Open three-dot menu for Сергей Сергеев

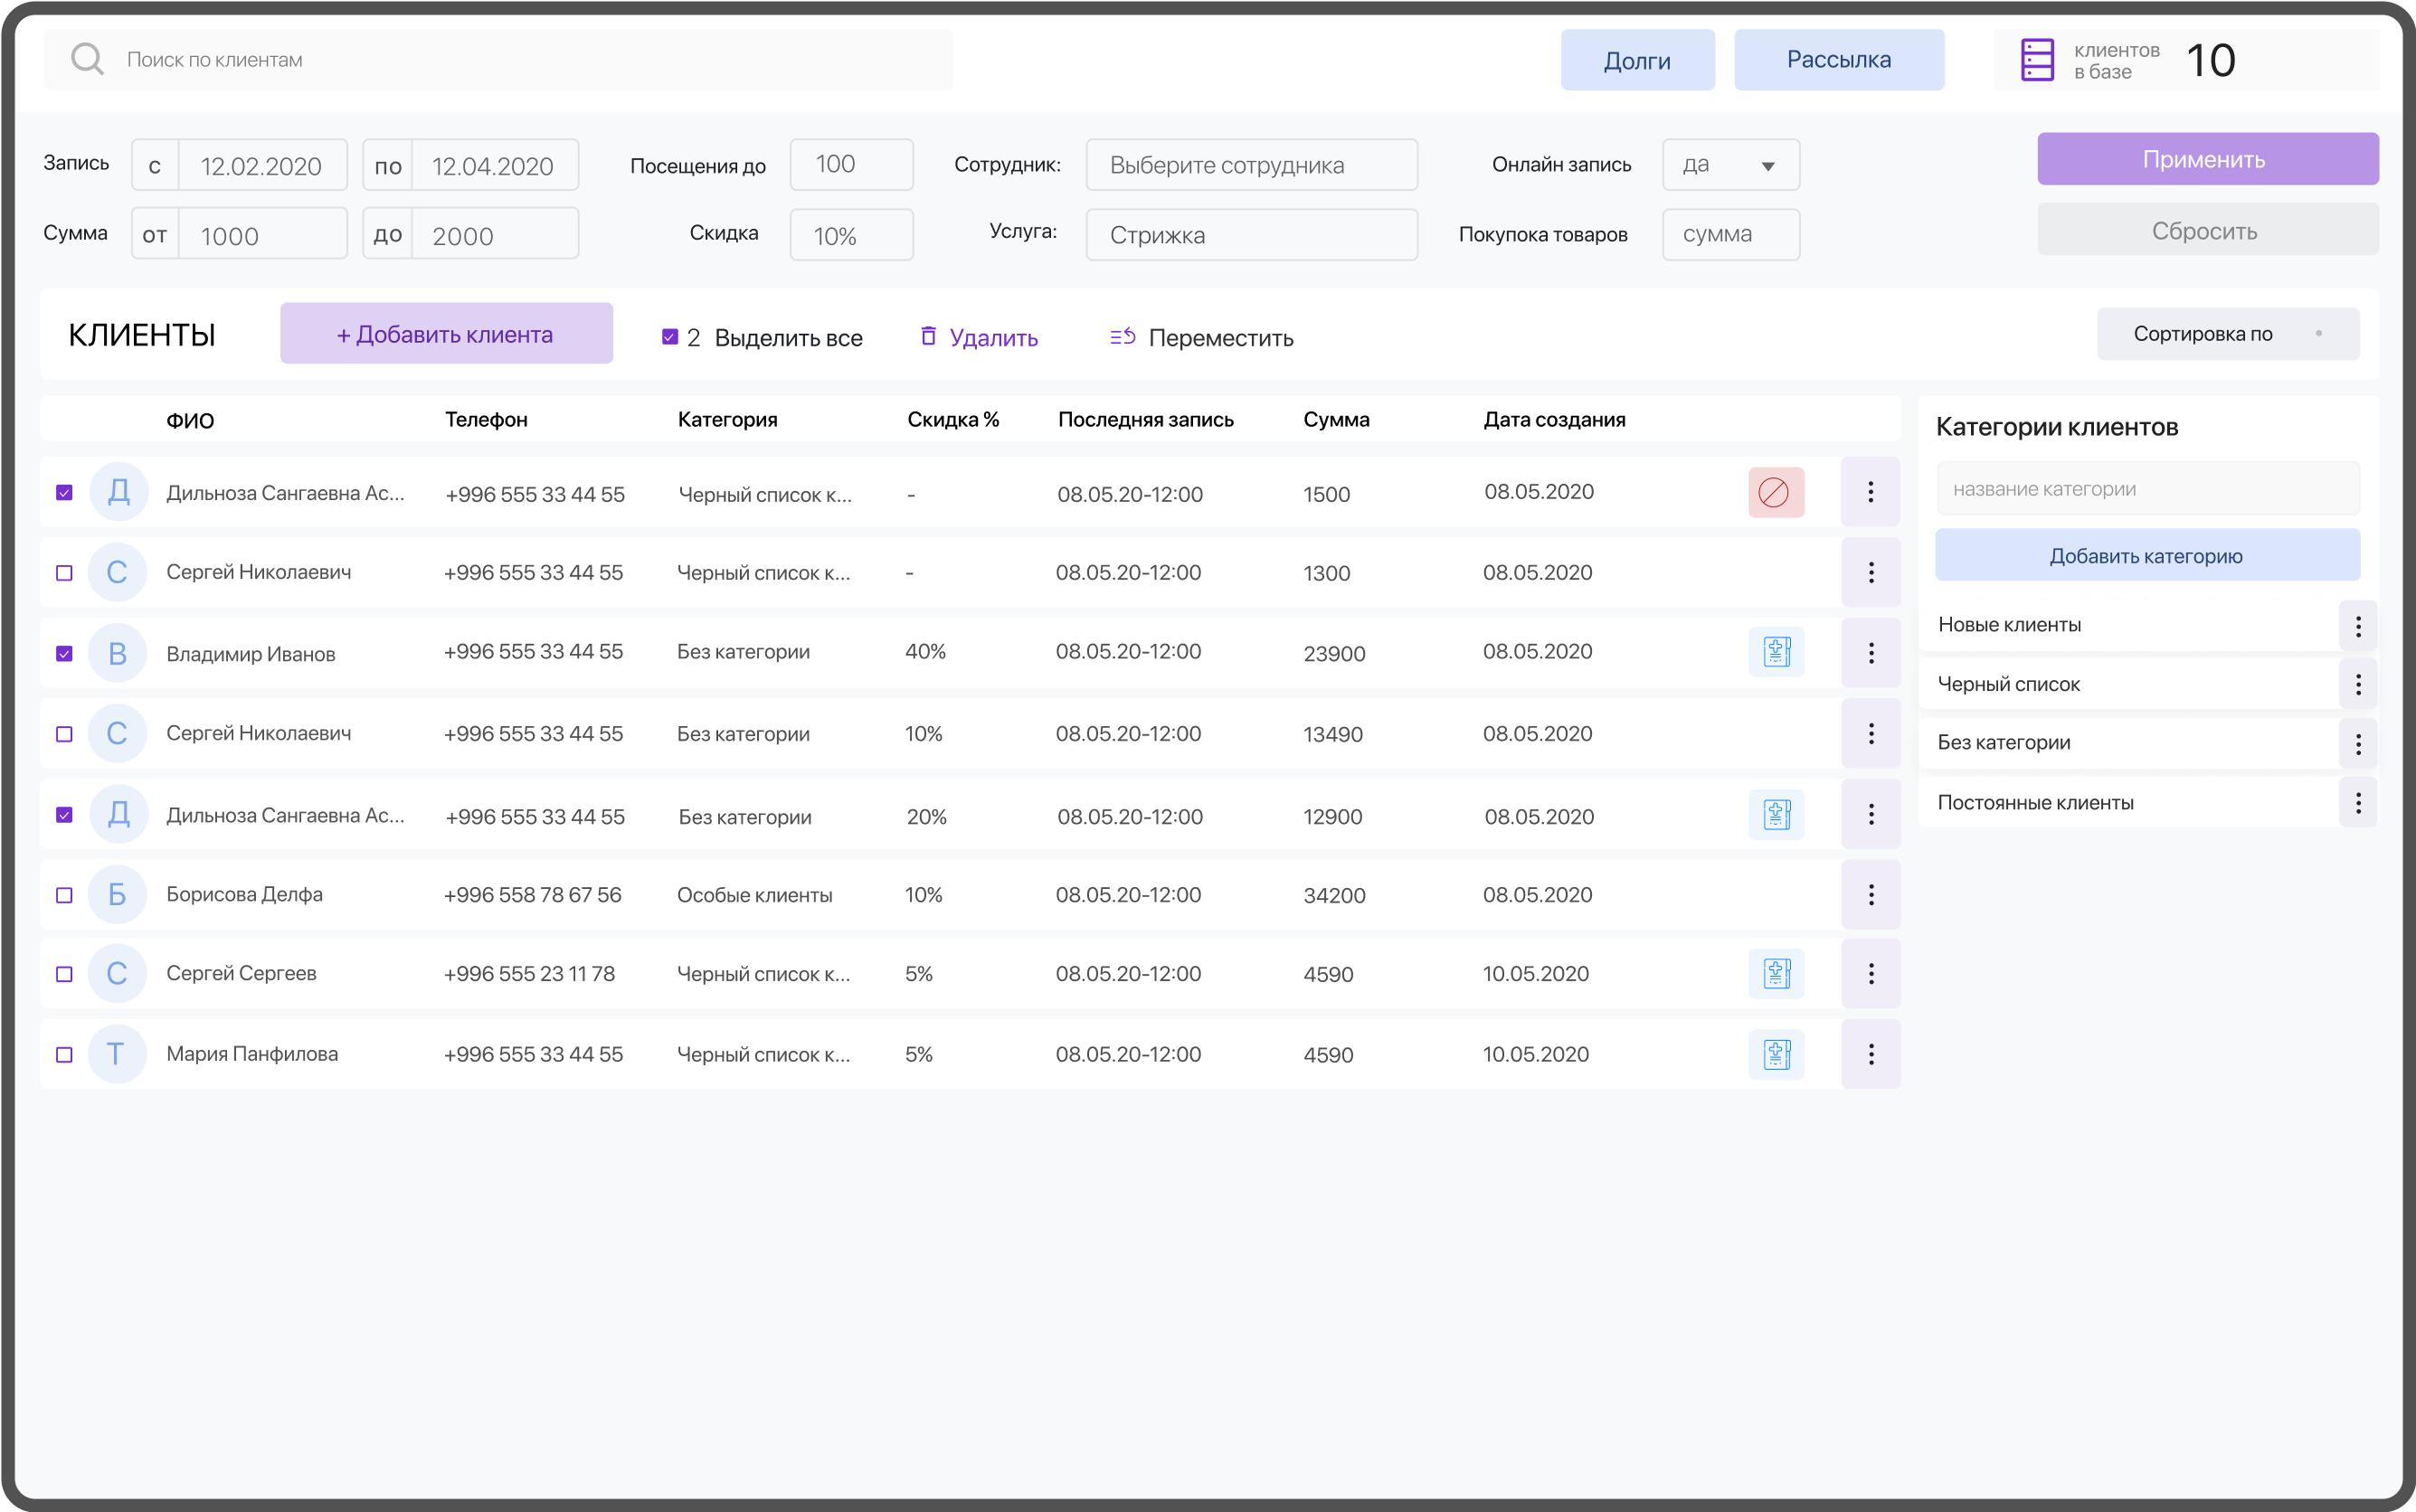pyautogui.click(x=1870, y=973)
